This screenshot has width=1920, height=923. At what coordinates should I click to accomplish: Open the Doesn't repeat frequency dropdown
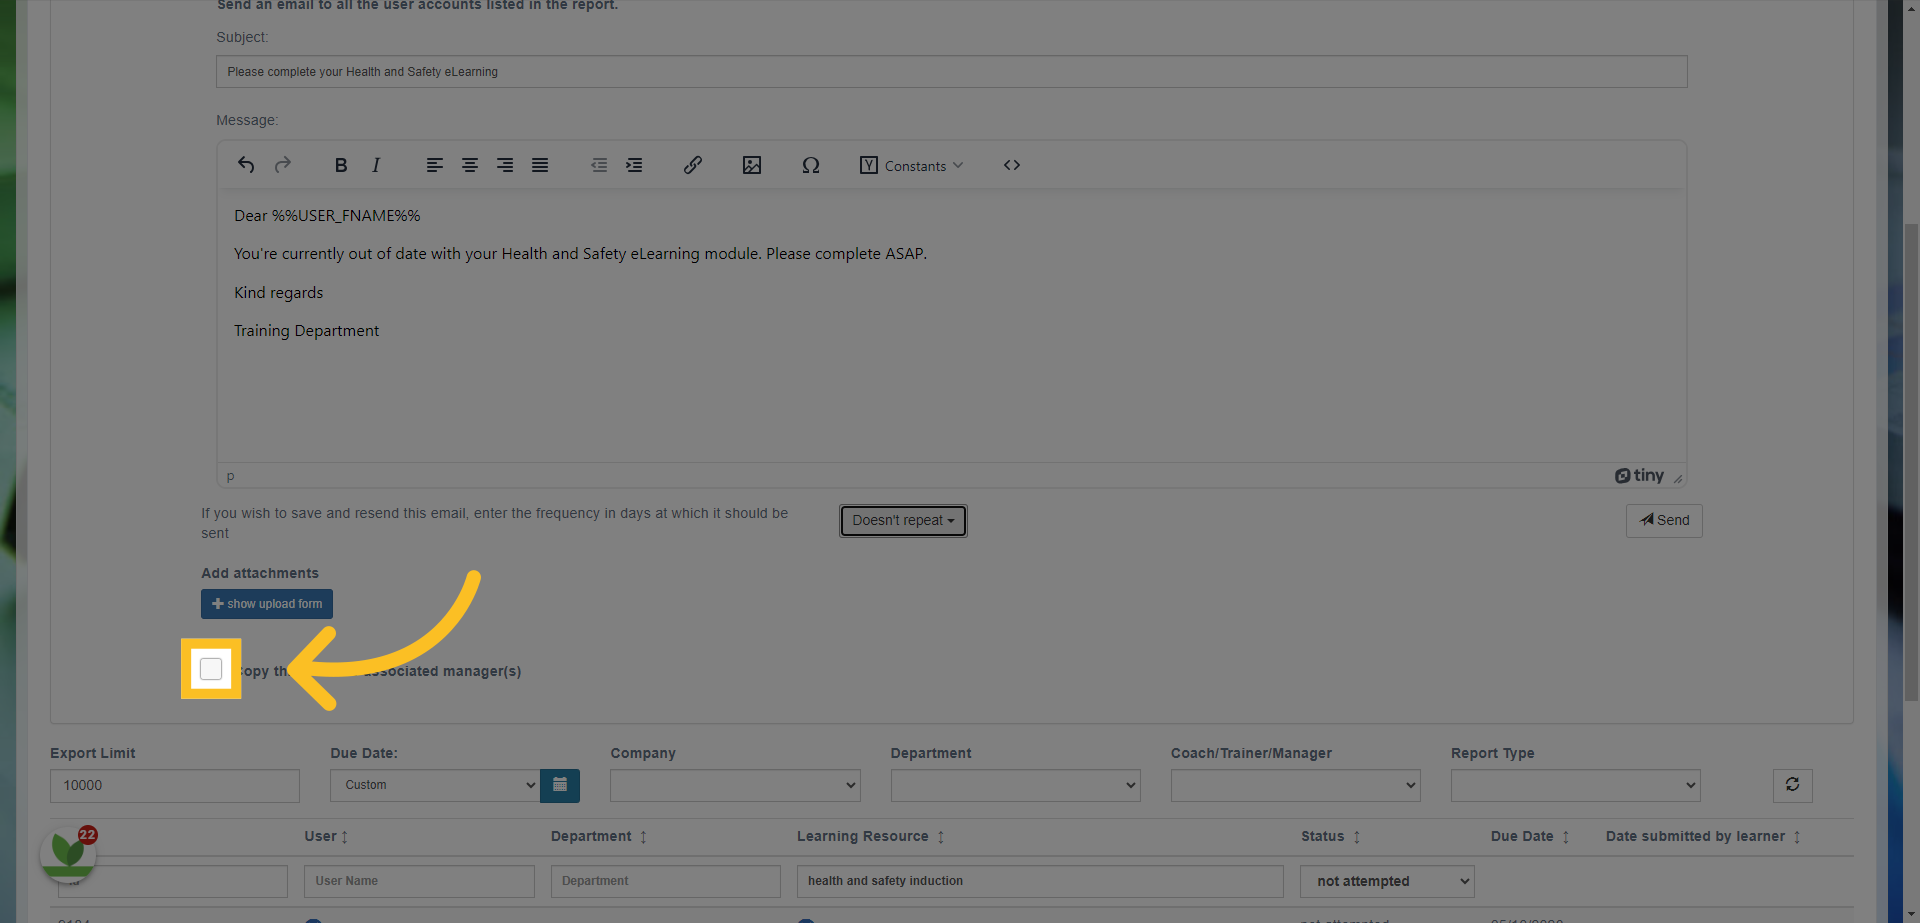(903, 520)
